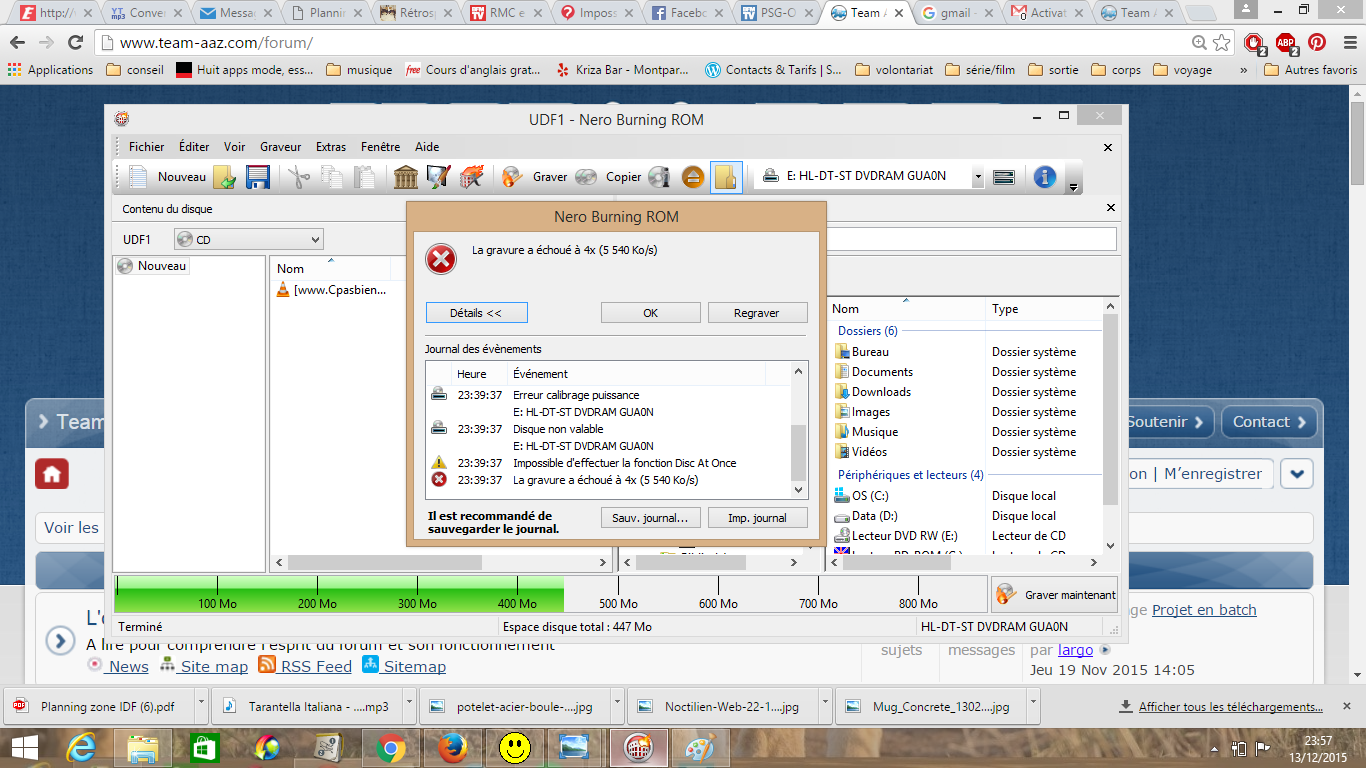This screenshot has width=1366, height=768.
Task: Click the scissors cut icon in Nero toolbar
Action: (x=299, y=178)
